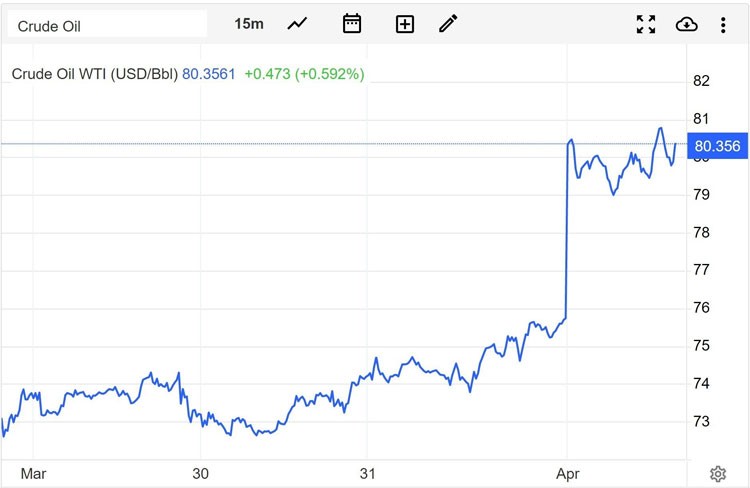Open the three-dot more options menu
This screenshot has width=750, height=488.
pos(723,24)
